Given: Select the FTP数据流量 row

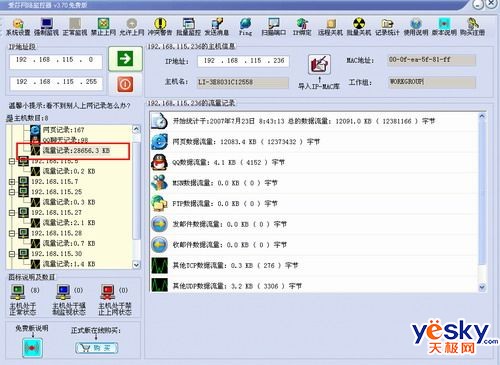Looking at the screenshot, I should coord(314,204).
